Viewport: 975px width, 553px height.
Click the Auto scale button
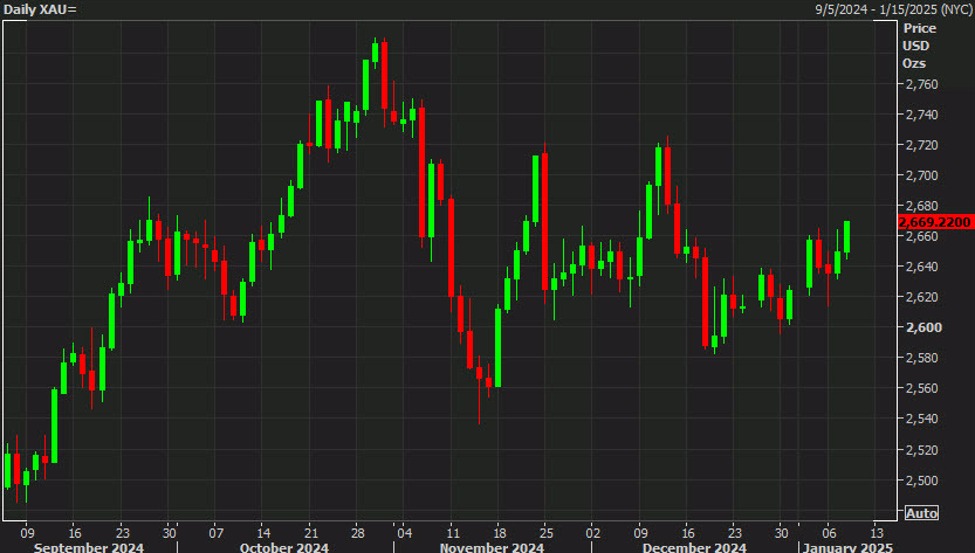(921, 513)
